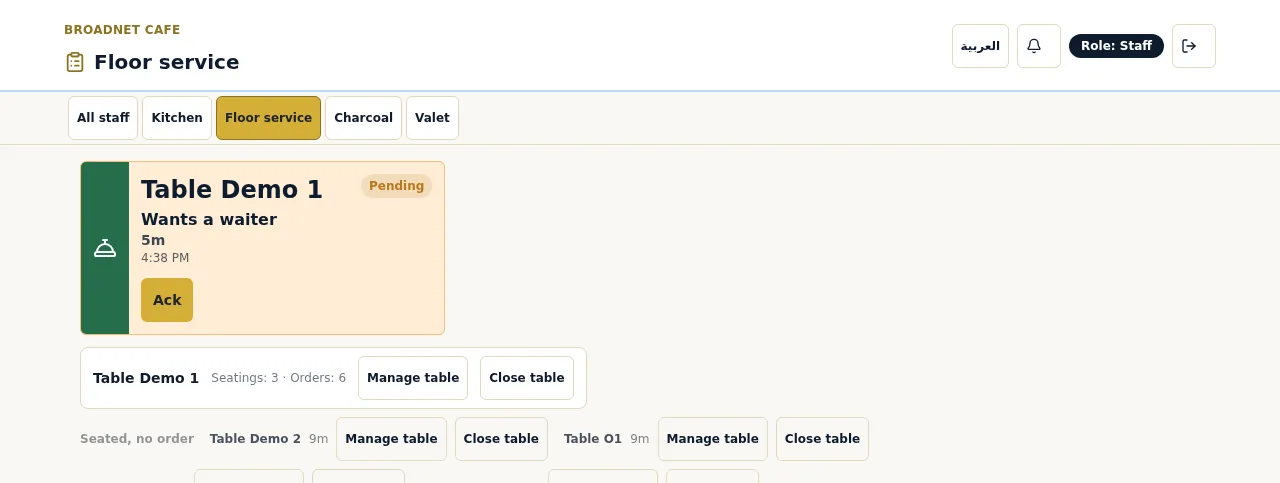The width and height of the screenshot is (1280, 483).
Task: Go to the Valet tab
Action: pos(432,118)
